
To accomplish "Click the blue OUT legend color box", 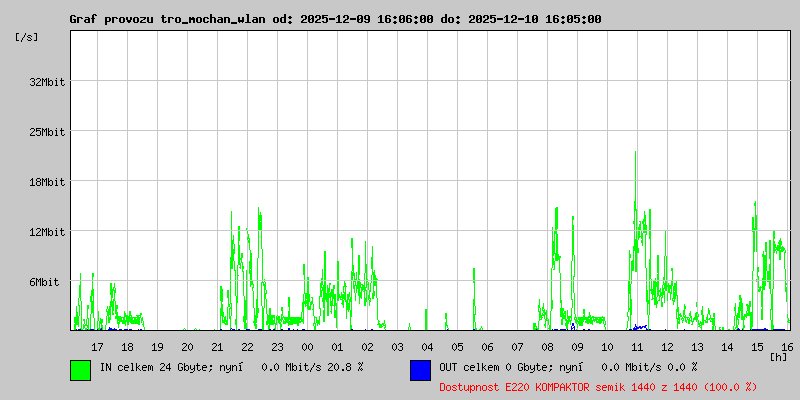I will (x=420, y=369).
